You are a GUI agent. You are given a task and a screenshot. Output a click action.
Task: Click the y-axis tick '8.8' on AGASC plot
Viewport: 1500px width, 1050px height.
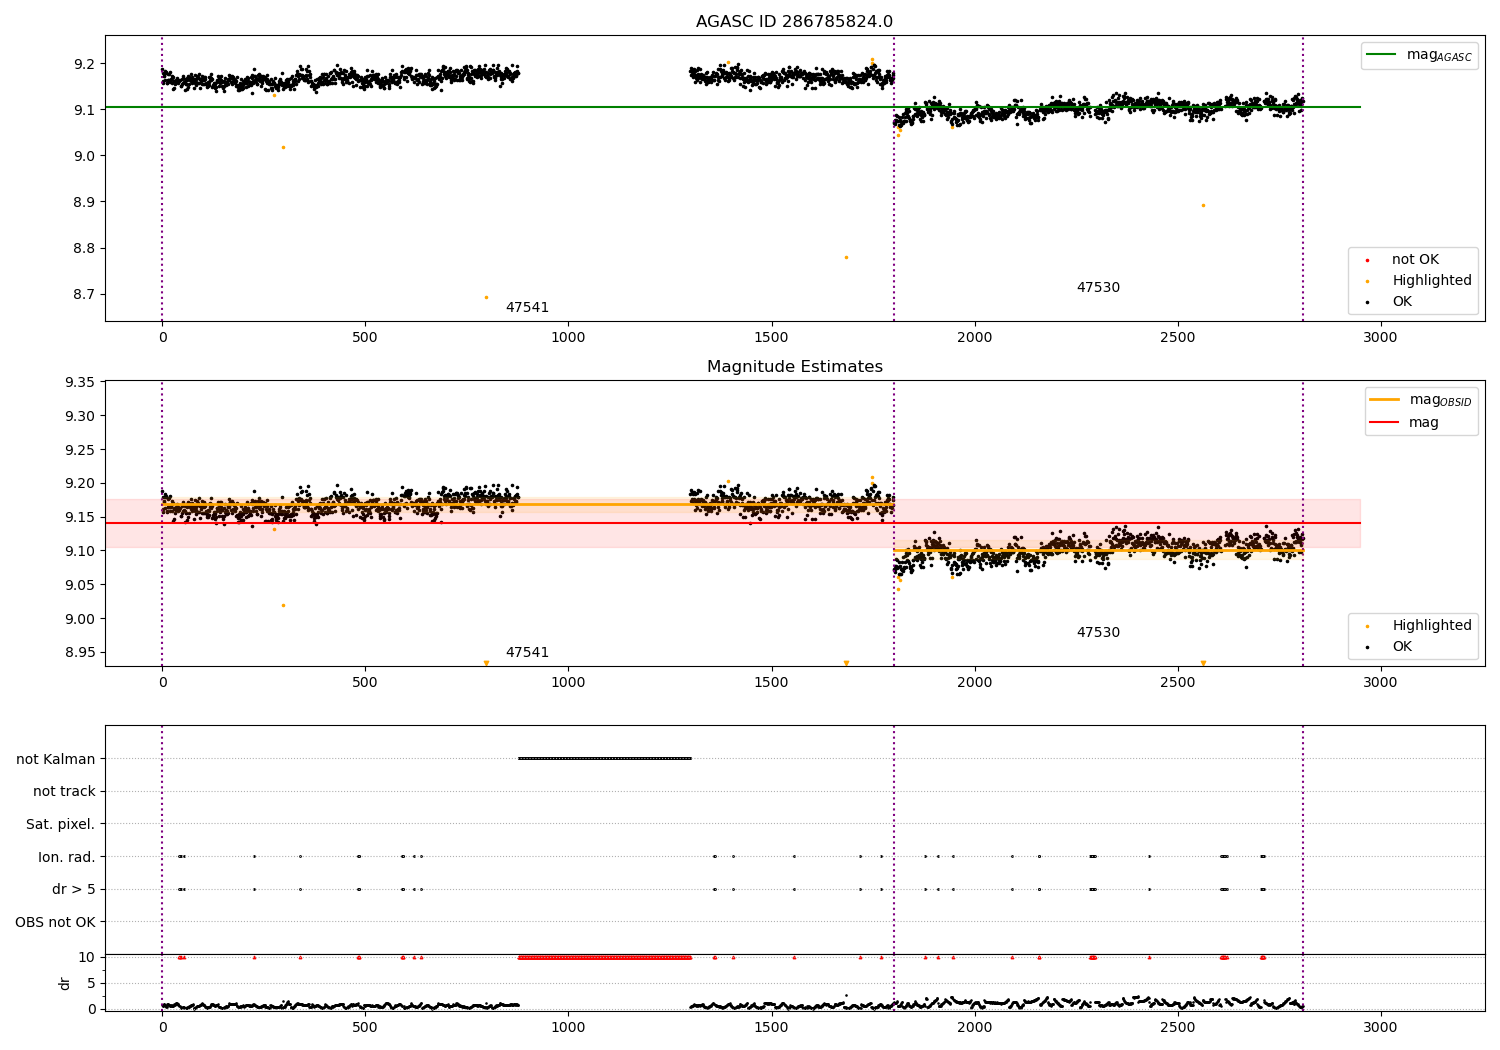pos(84,249)
